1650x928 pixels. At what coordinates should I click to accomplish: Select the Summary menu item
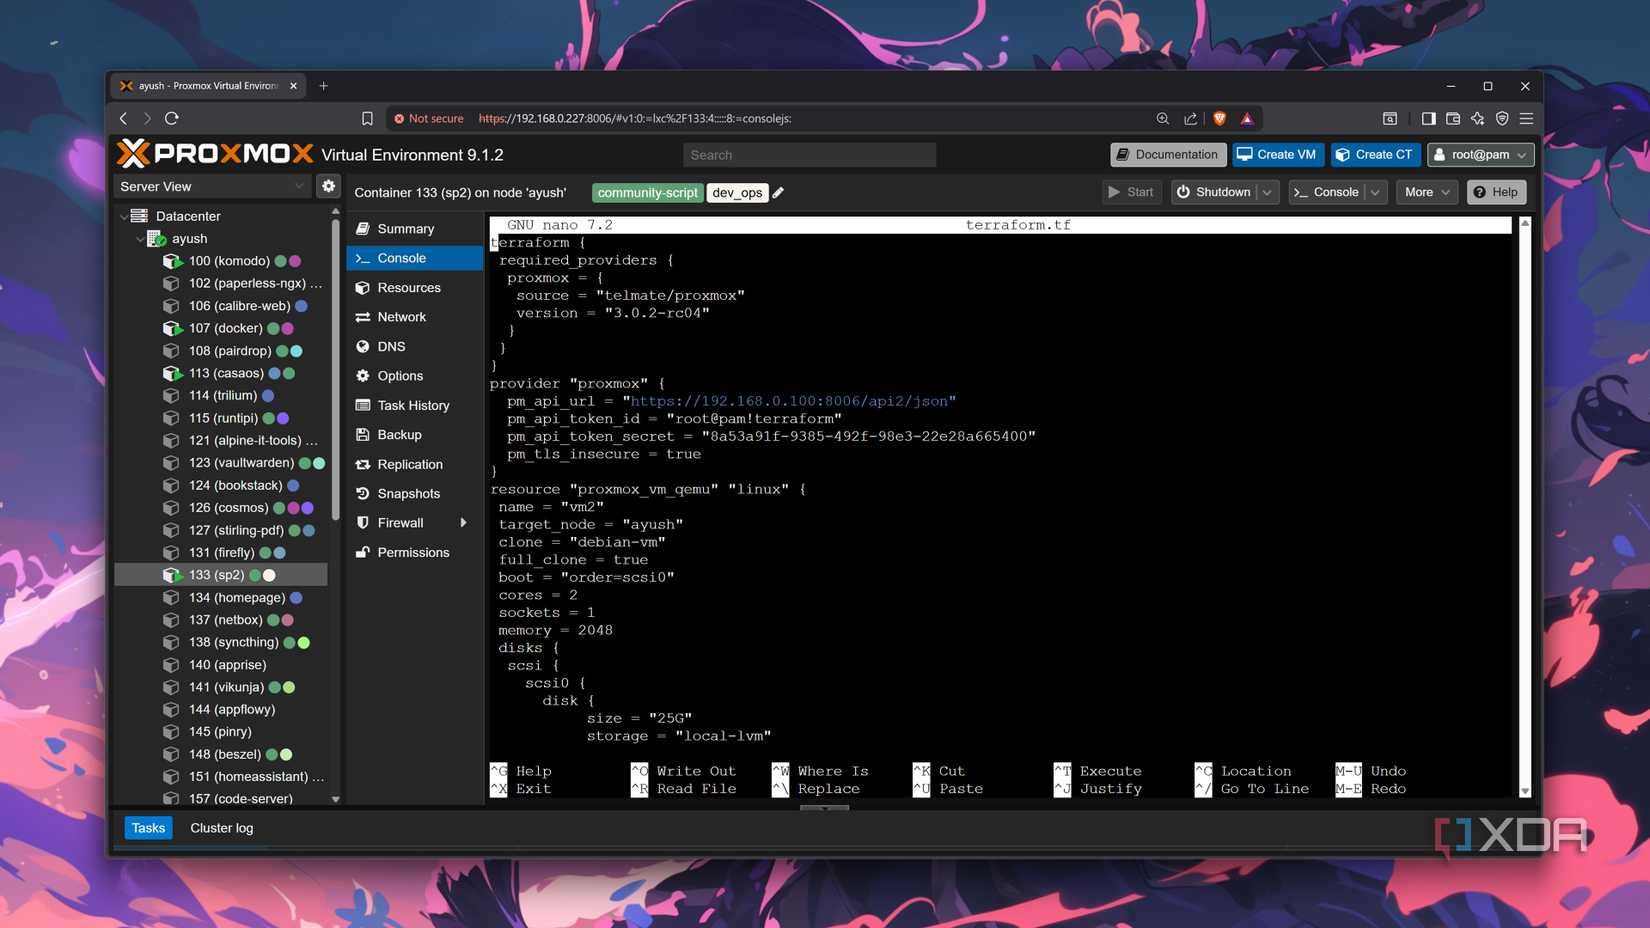pos(405,229)
